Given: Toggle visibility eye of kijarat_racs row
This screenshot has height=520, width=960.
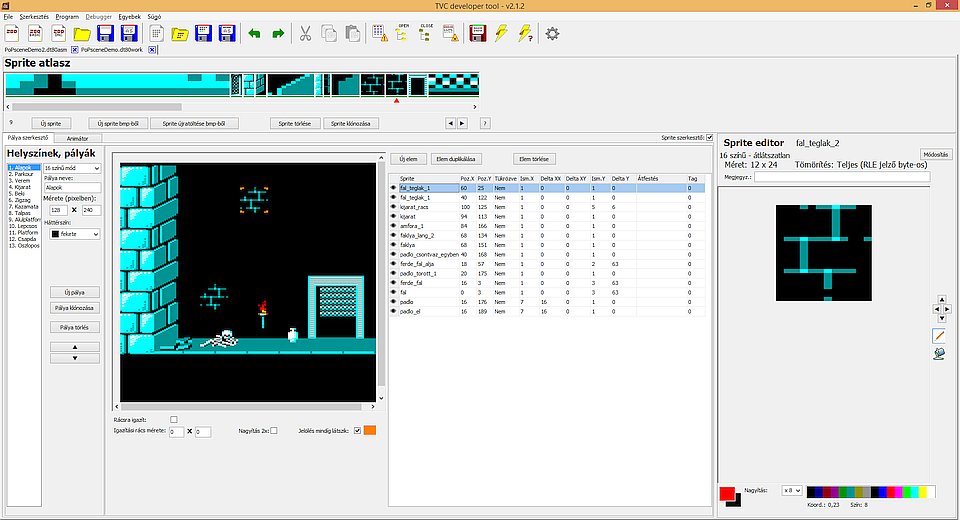Looking at the screenshot, I should (x=393, y=207).
